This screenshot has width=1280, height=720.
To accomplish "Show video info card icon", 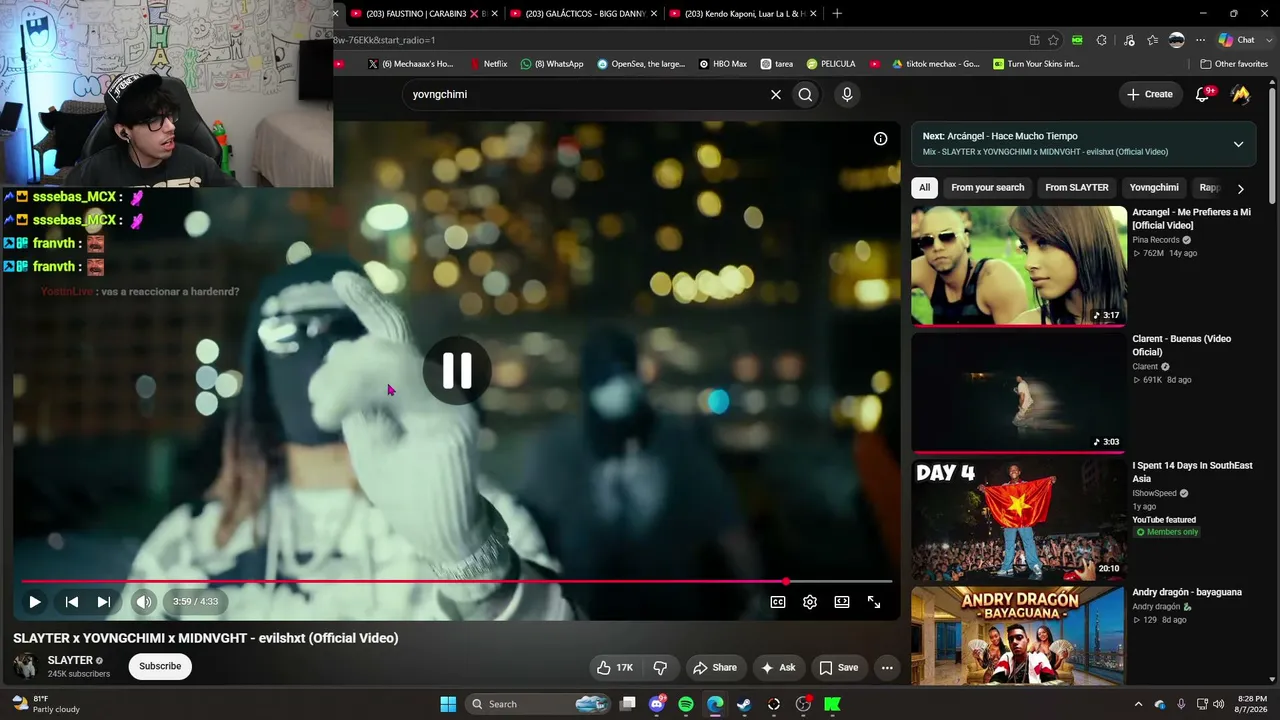I will 880,139.
